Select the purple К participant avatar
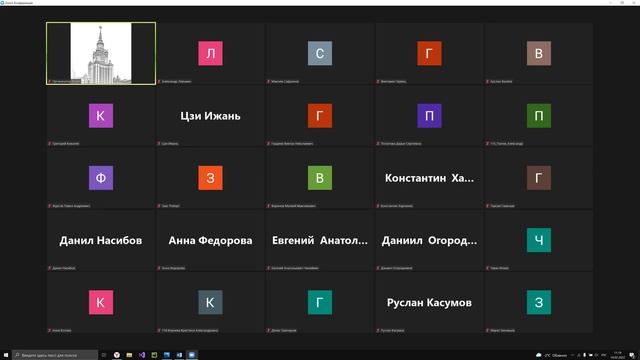Viewport: 640px width, 360px height. coord(101,116)
